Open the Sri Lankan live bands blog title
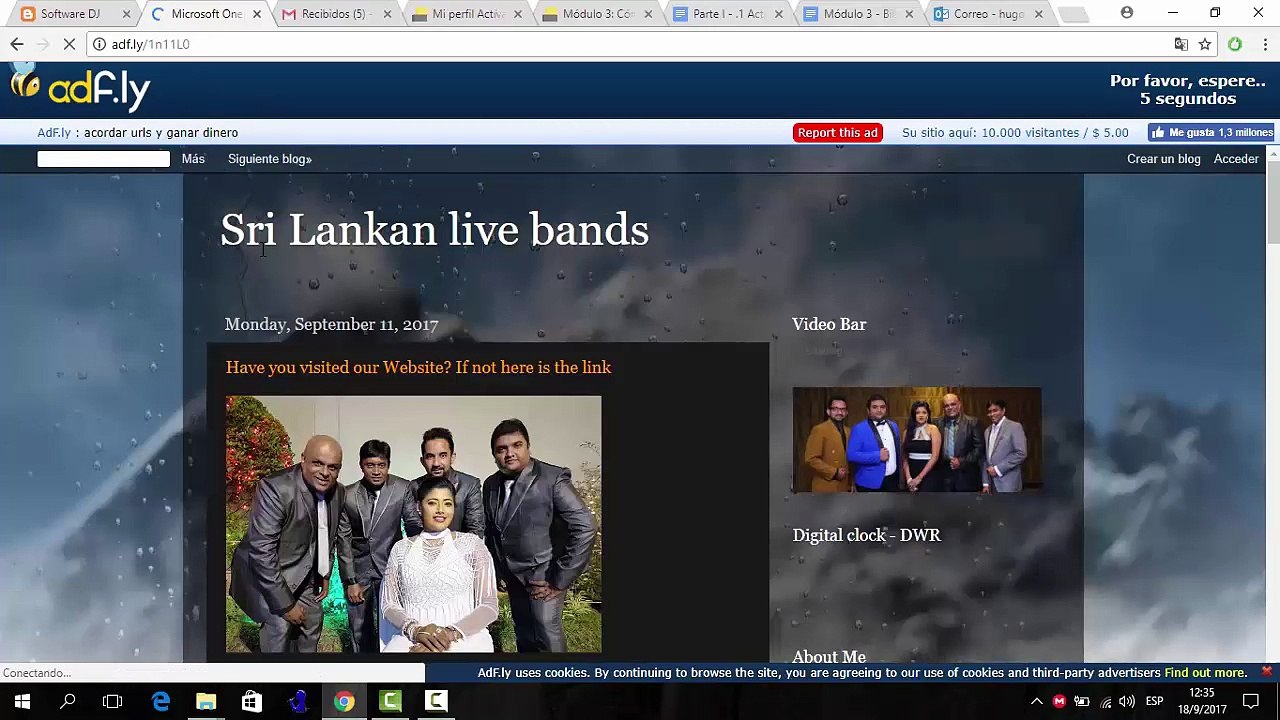1280x720 pixels. click(434, 230)
